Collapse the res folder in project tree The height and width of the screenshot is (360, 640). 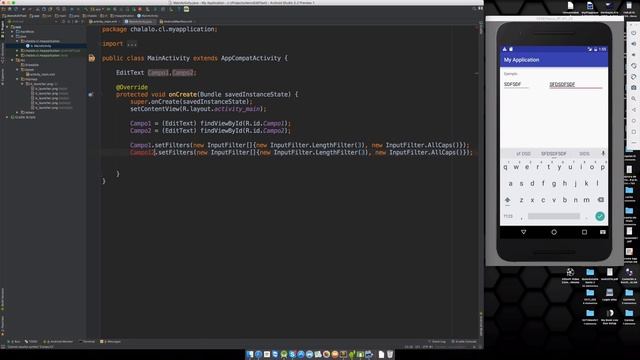click(x=12, y=60)
